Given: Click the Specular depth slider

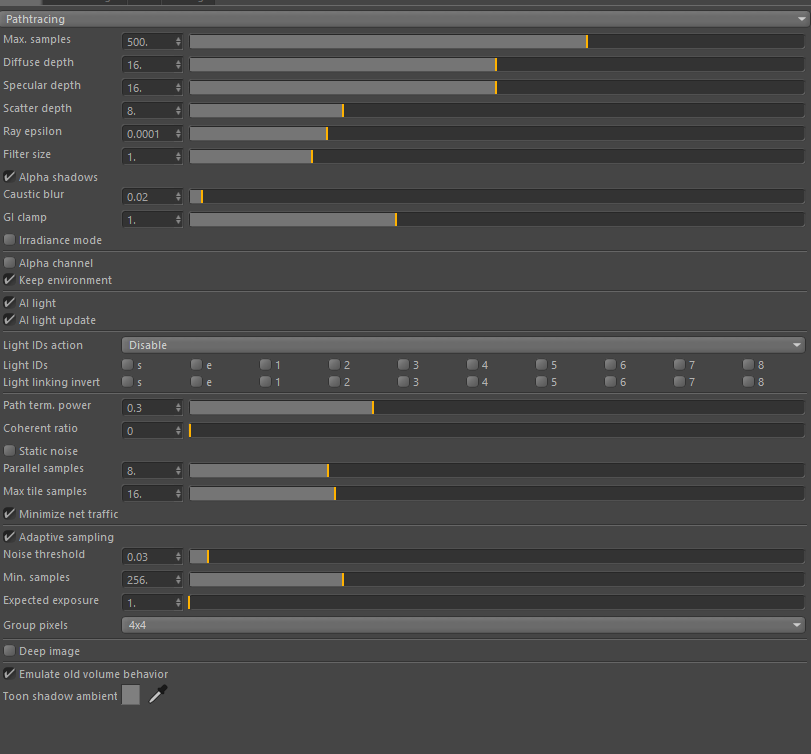Looking at the screenshot, I should coord(497,87).
